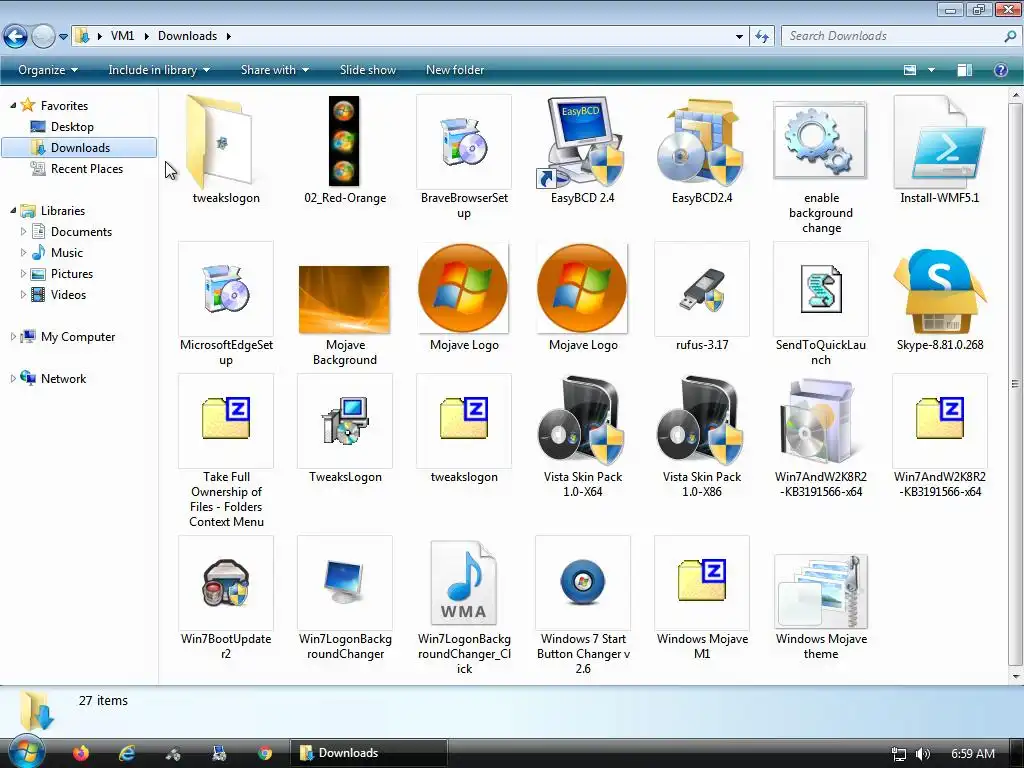Viewport: 1024px width, 768px height.
Task: Select the Mojave Background image thumbnail
Action: coord(344,300)
